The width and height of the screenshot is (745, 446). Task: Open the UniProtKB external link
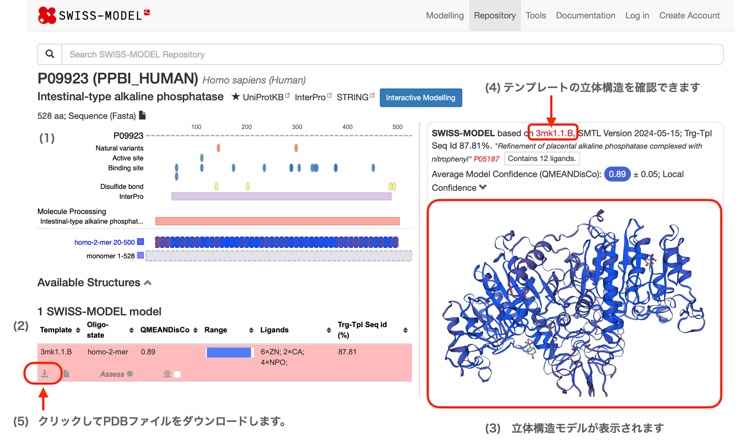coord(266,97)
